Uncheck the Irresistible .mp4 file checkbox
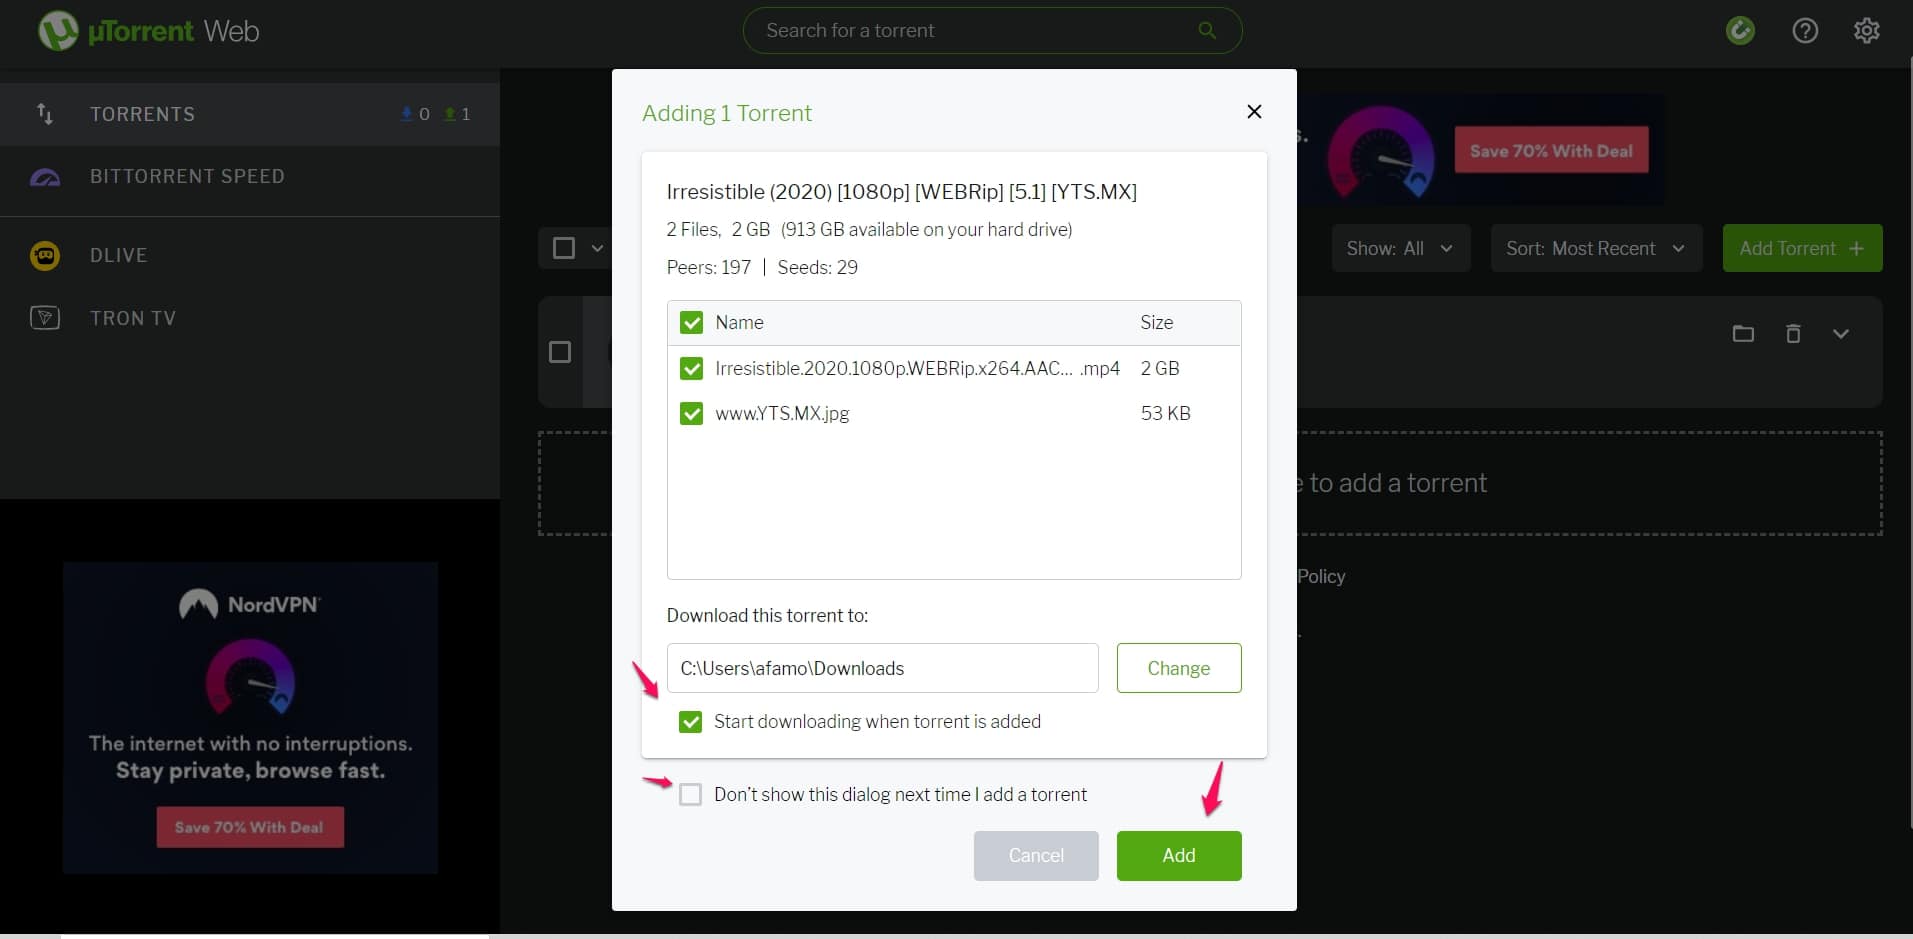Image resolution: width=1913 pixels, height=939 pixels. (x=691, y=369)
